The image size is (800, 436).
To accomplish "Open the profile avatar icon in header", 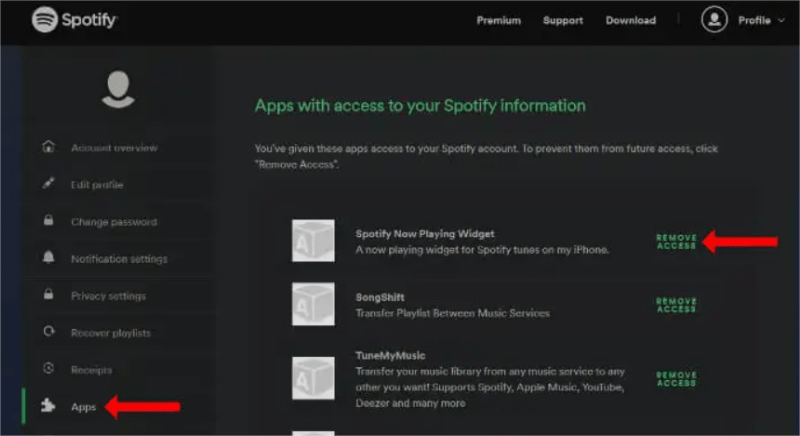I will click(x=714, y=20).
